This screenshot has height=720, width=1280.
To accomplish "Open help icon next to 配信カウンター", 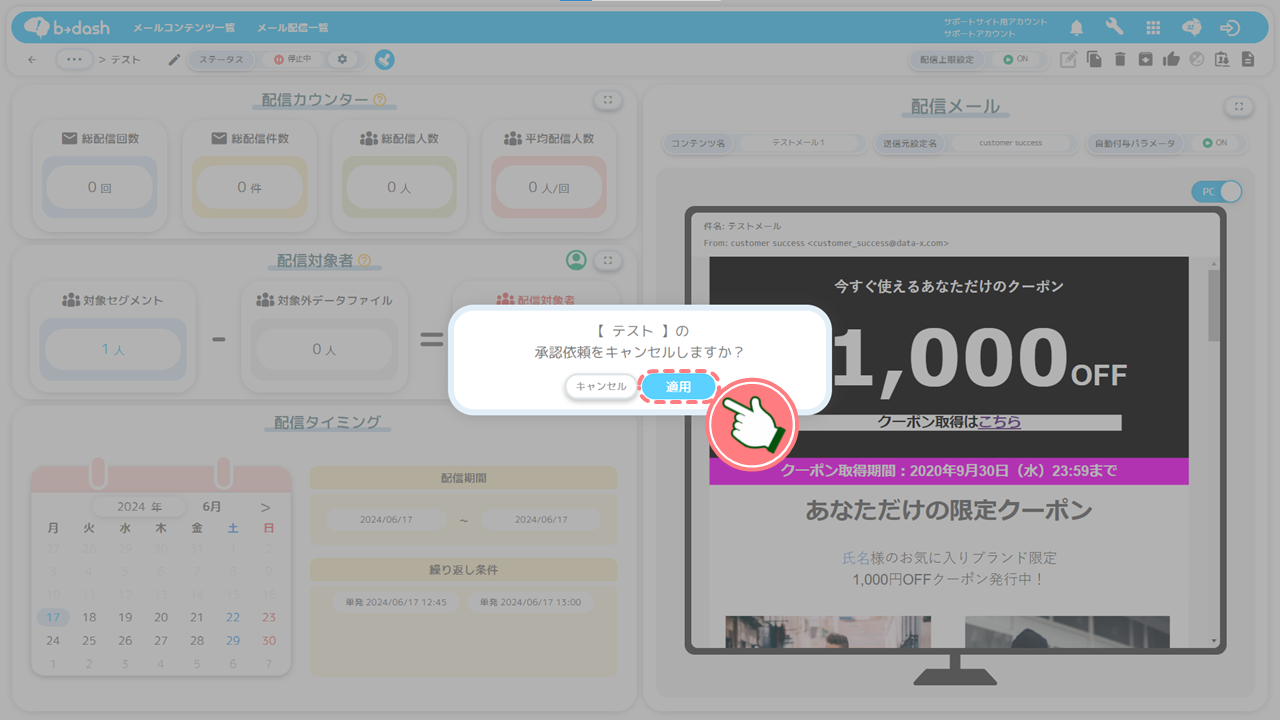I will (x=379, y=99).
